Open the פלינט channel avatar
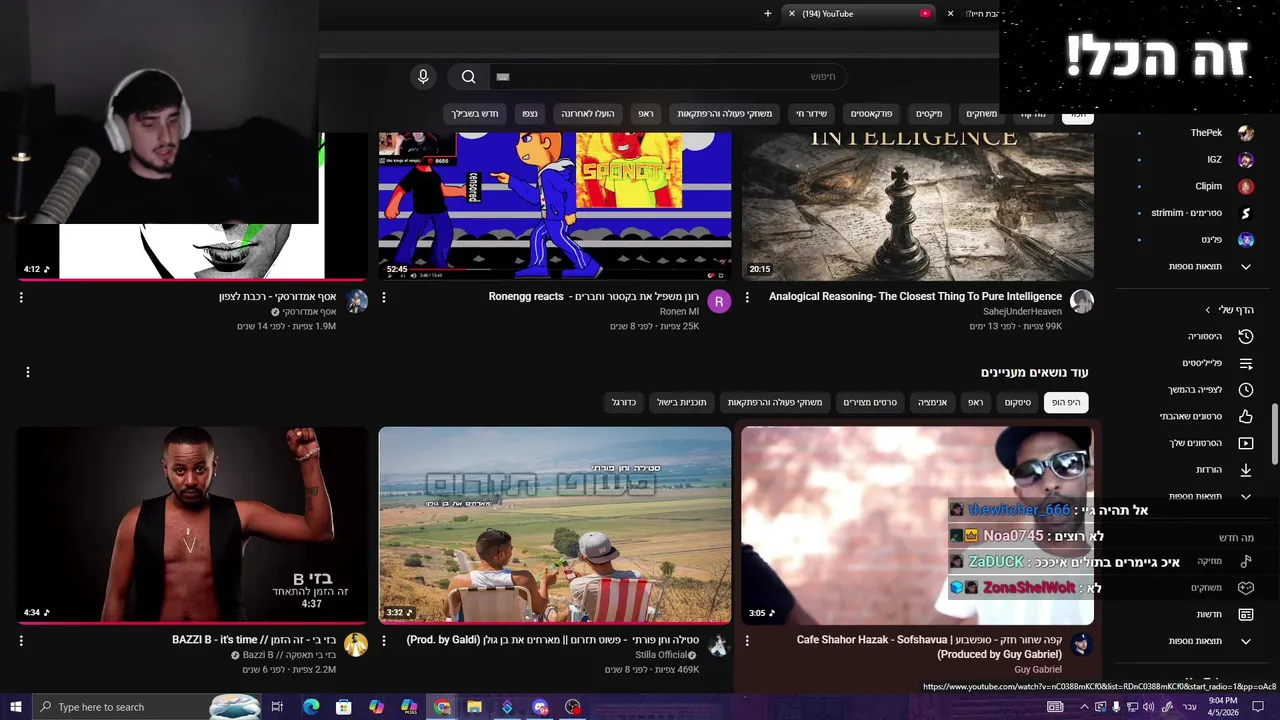This screenshot has width=1280, height=720. click(x=1246, y=240)
